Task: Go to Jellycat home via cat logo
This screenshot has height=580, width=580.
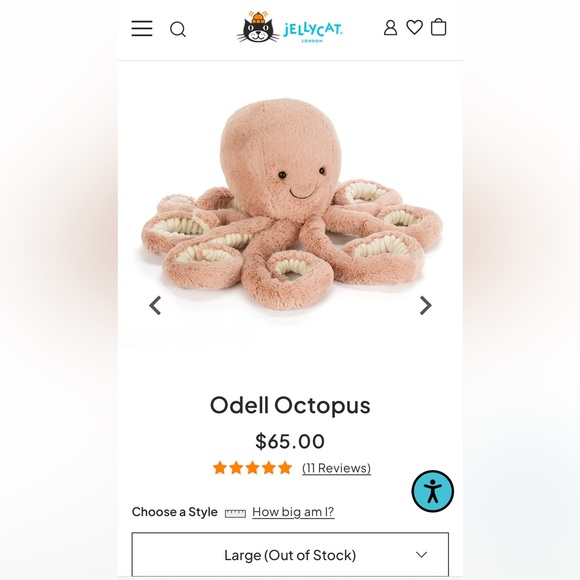Action: click(258, 27)
